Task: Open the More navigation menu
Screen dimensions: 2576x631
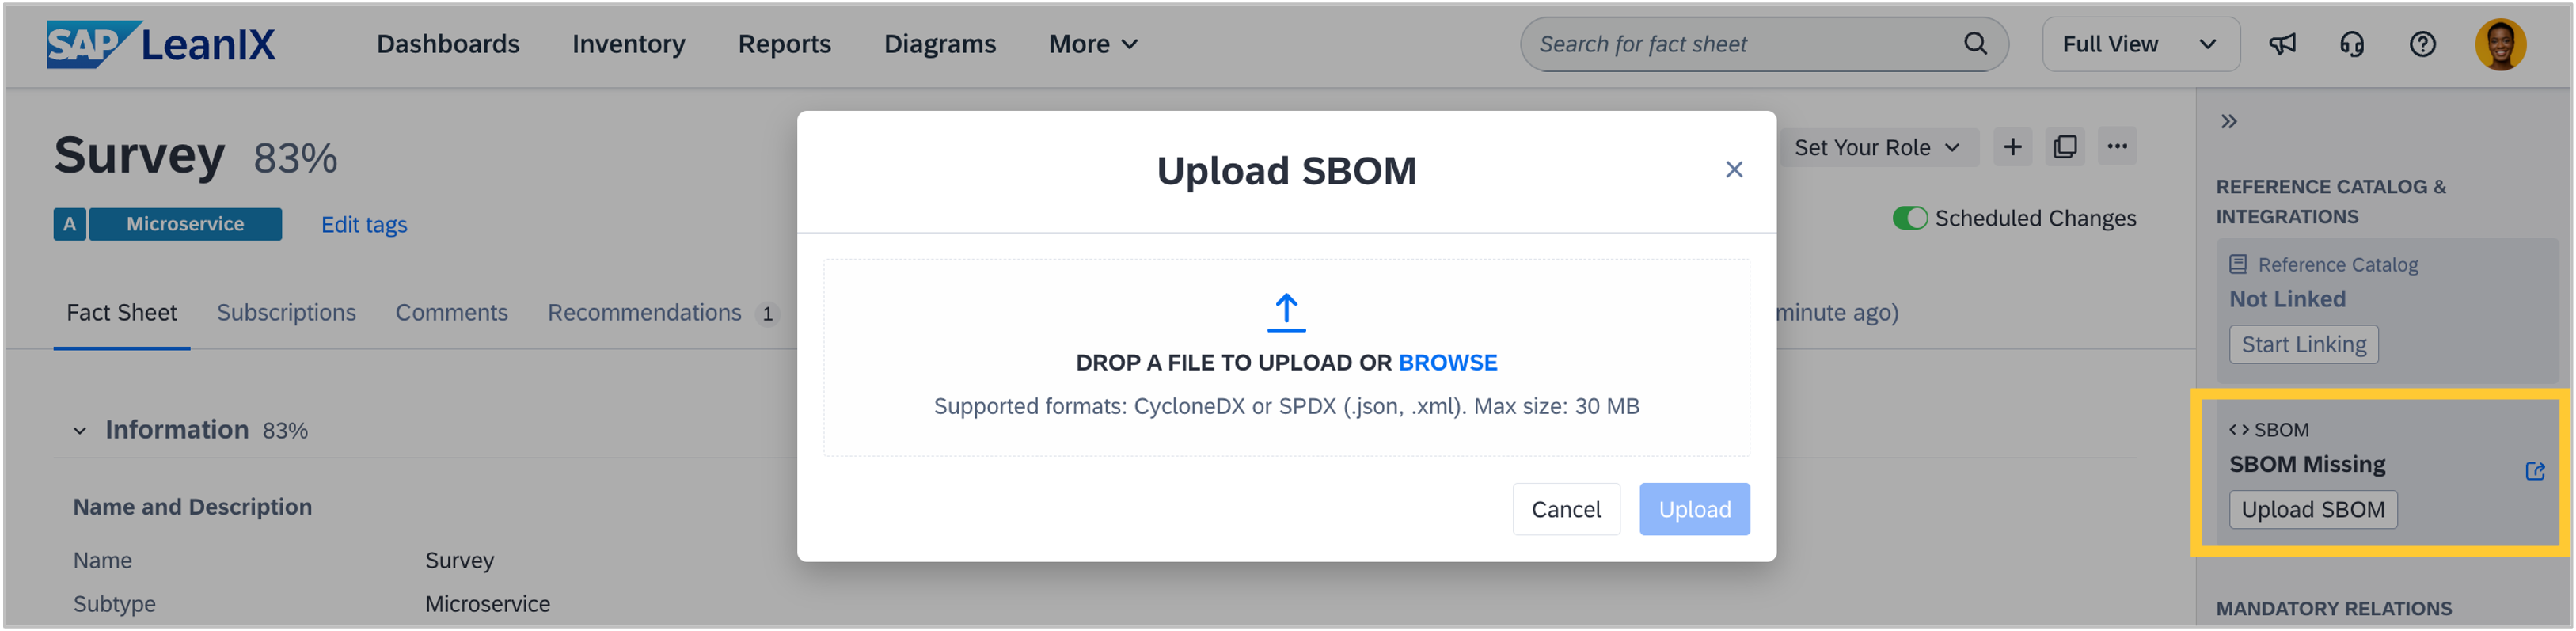Action: 1092,44
